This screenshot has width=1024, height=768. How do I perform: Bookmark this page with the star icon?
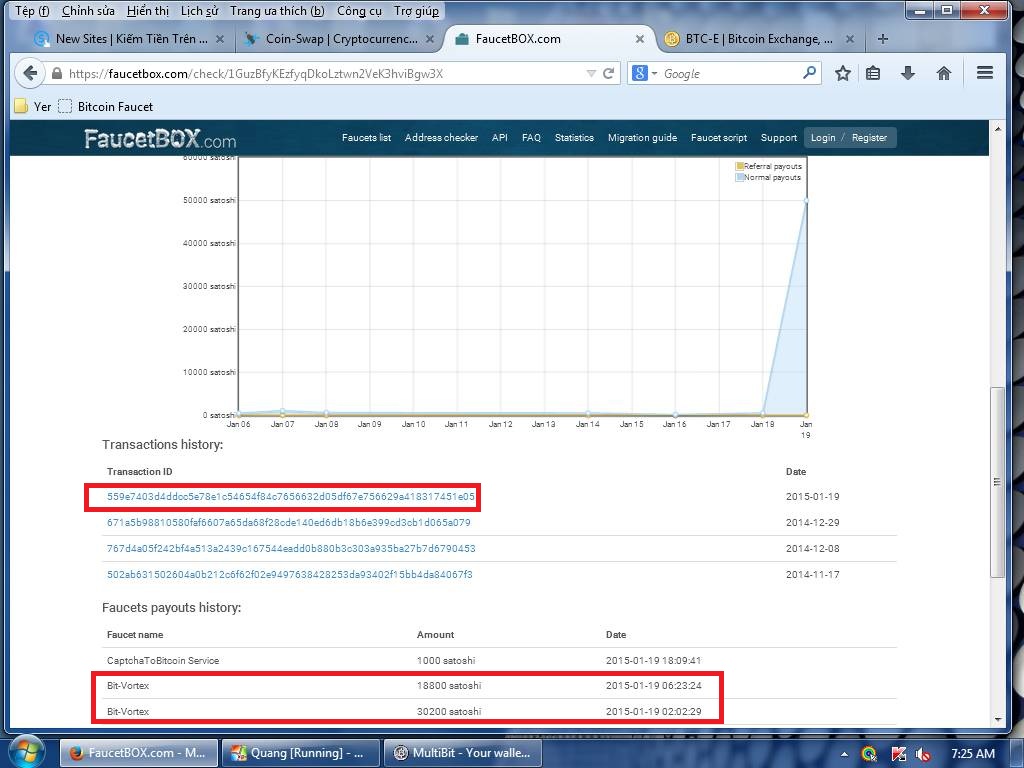[x=842, y=73]
